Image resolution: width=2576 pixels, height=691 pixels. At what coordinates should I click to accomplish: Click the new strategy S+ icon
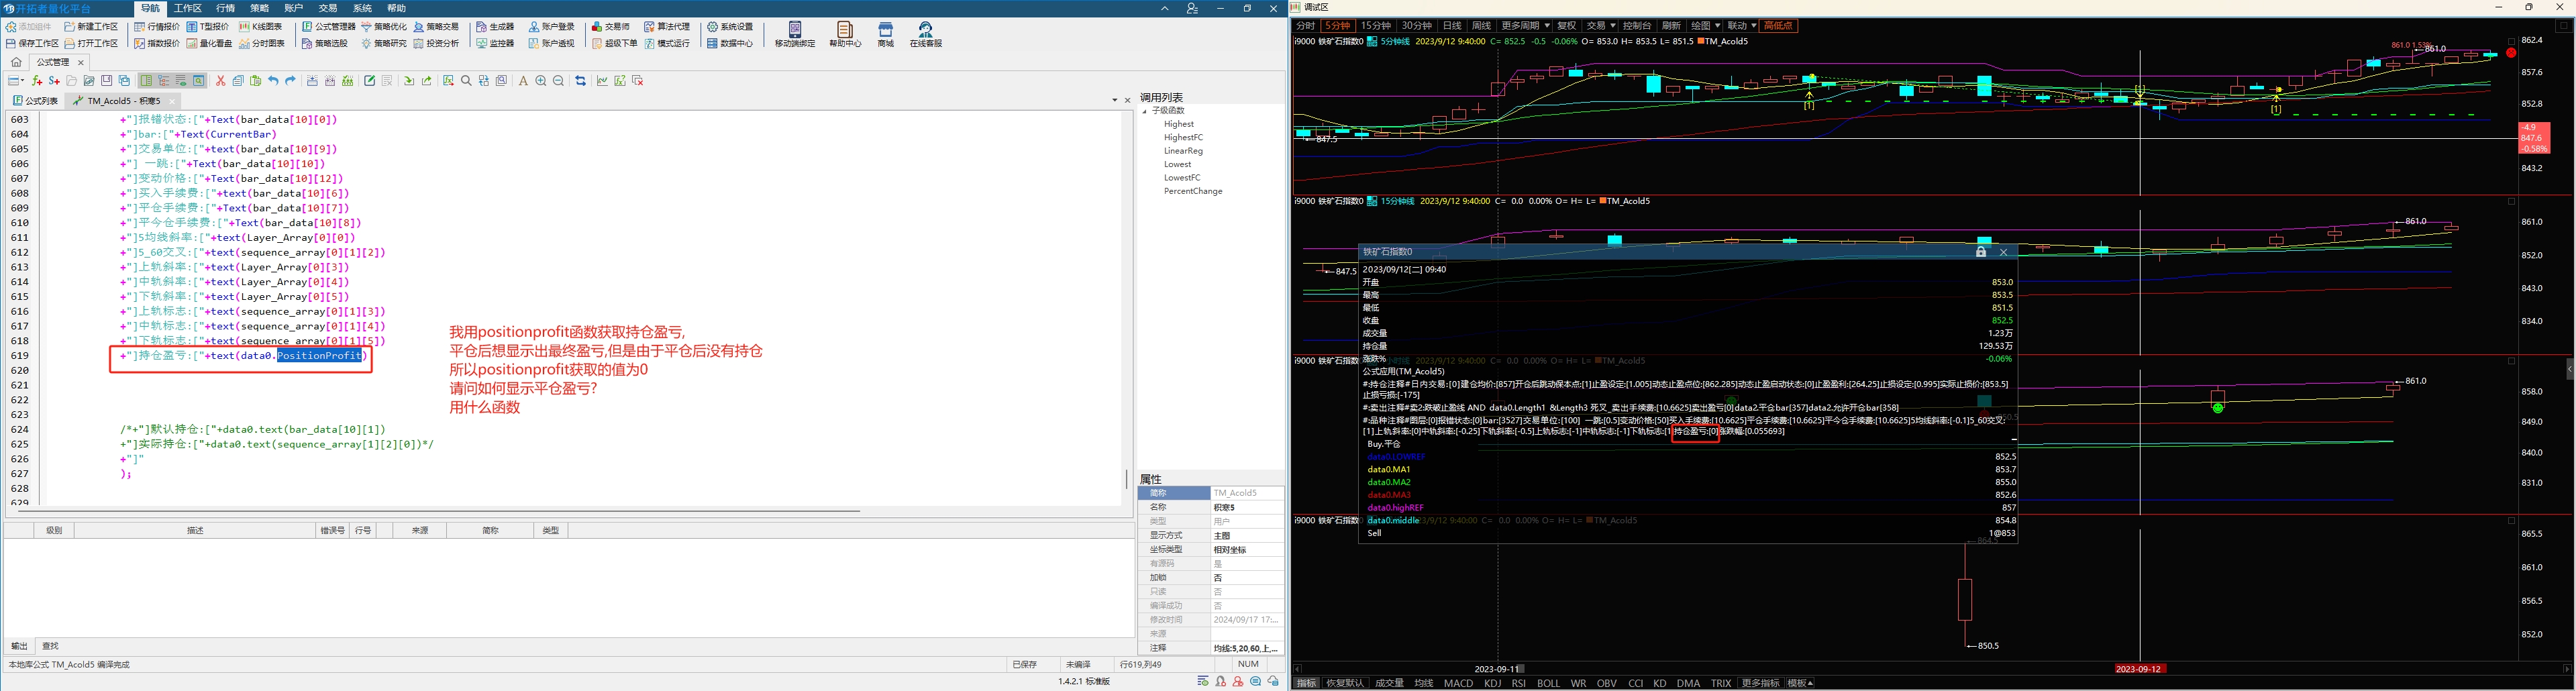54,81
